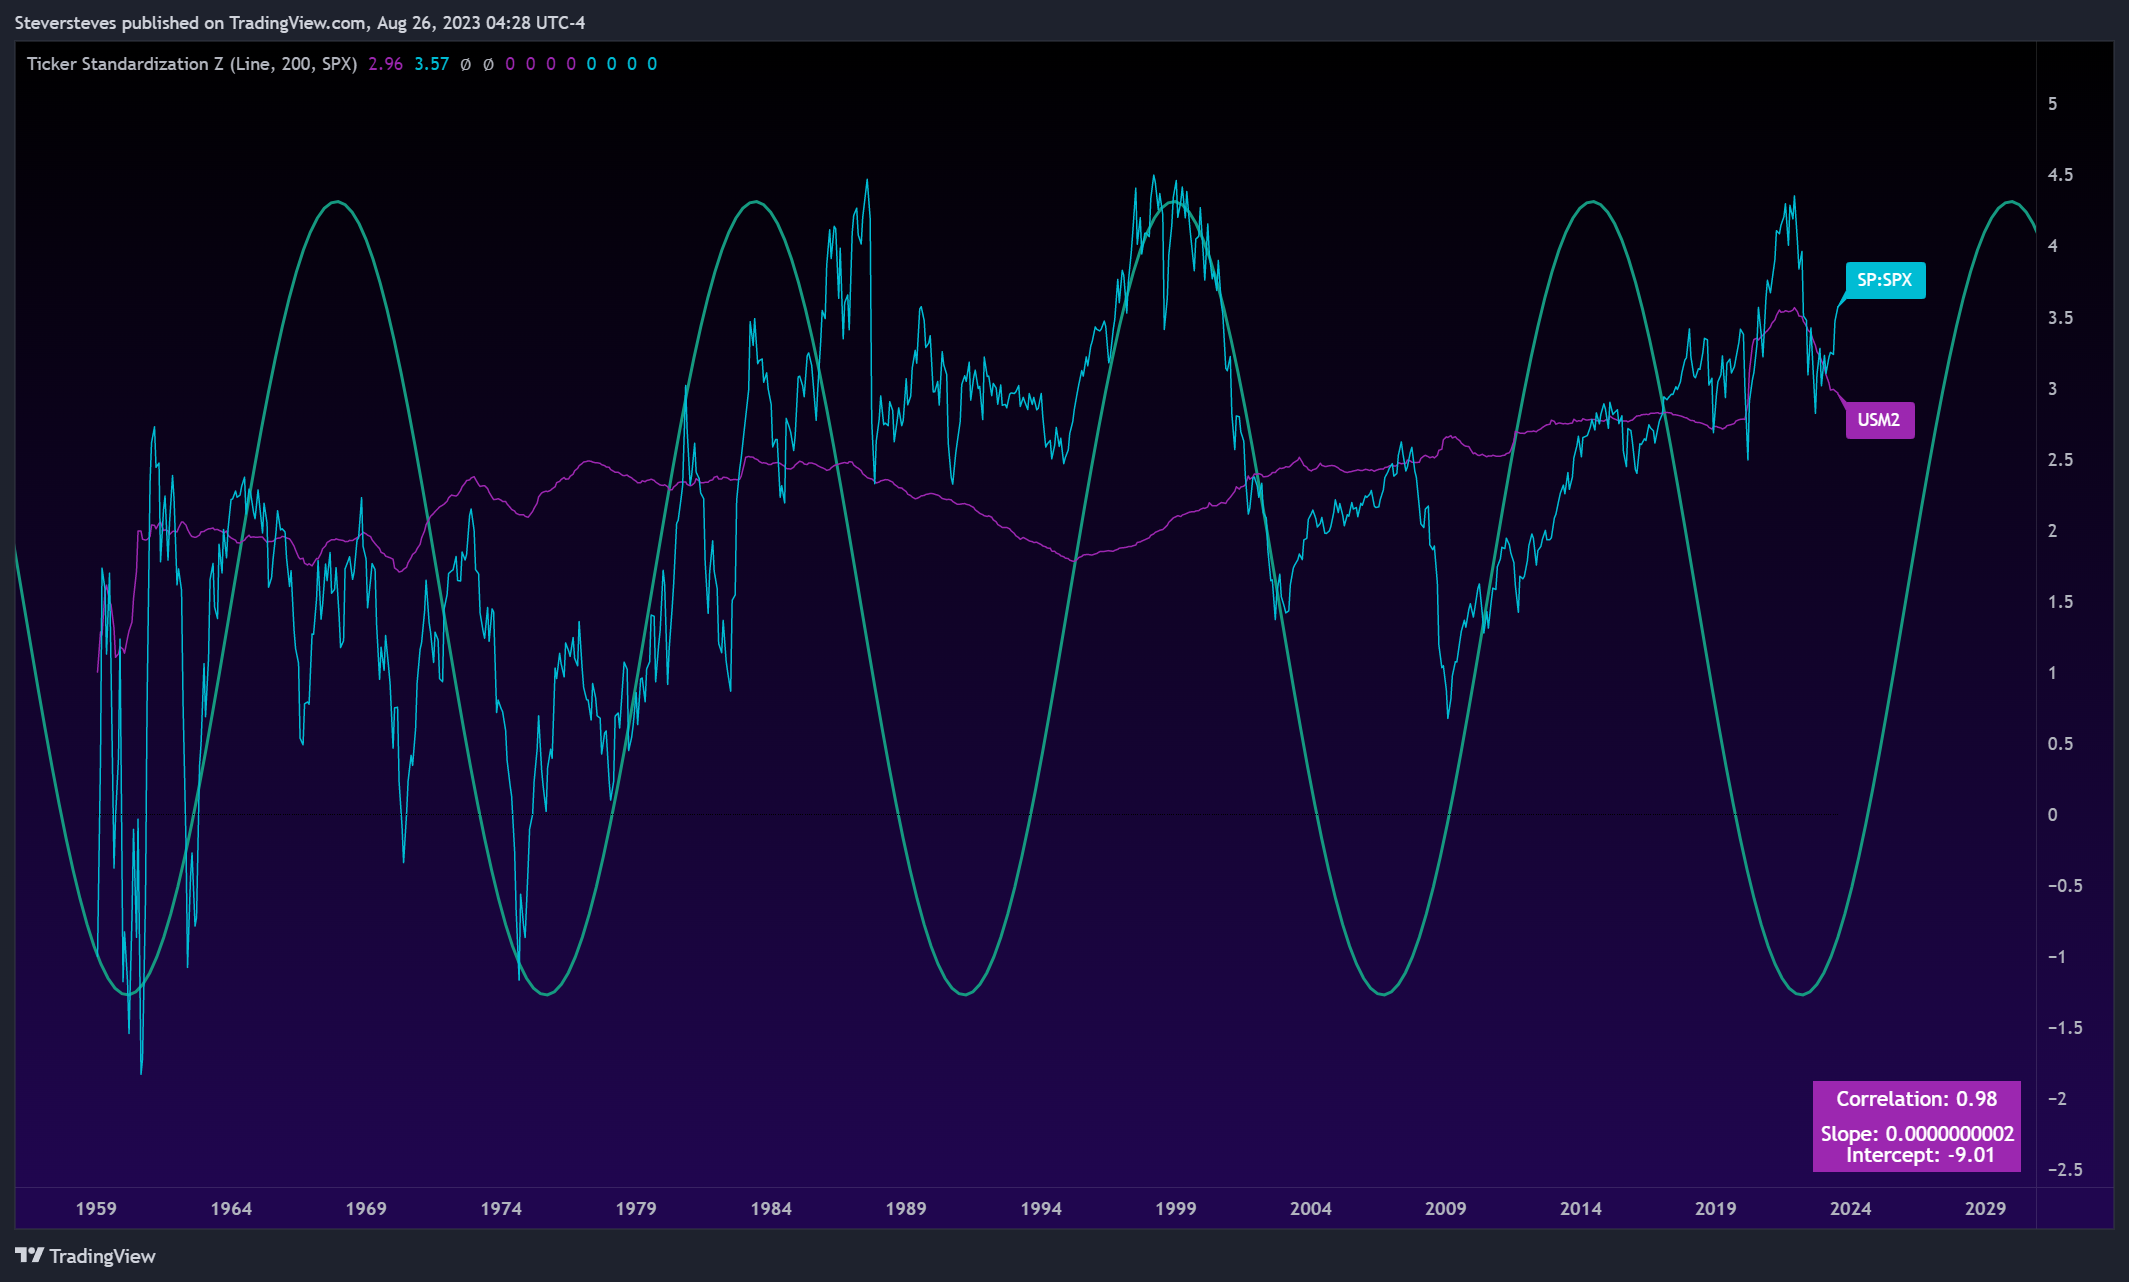Click the 2019 label on time axis
The height and width of the screenshot is (1282, 2129).
coord(1716,1208)
